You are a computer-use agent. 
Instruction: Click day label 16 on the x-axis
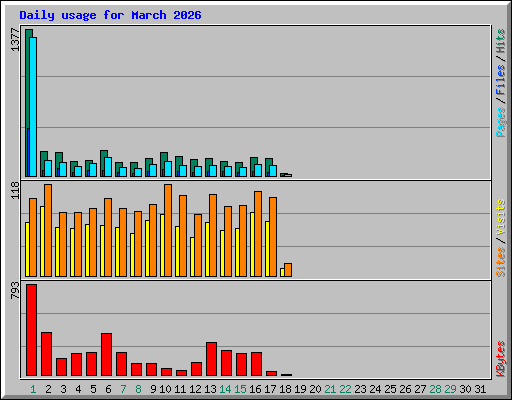click(x=255, y=389)
